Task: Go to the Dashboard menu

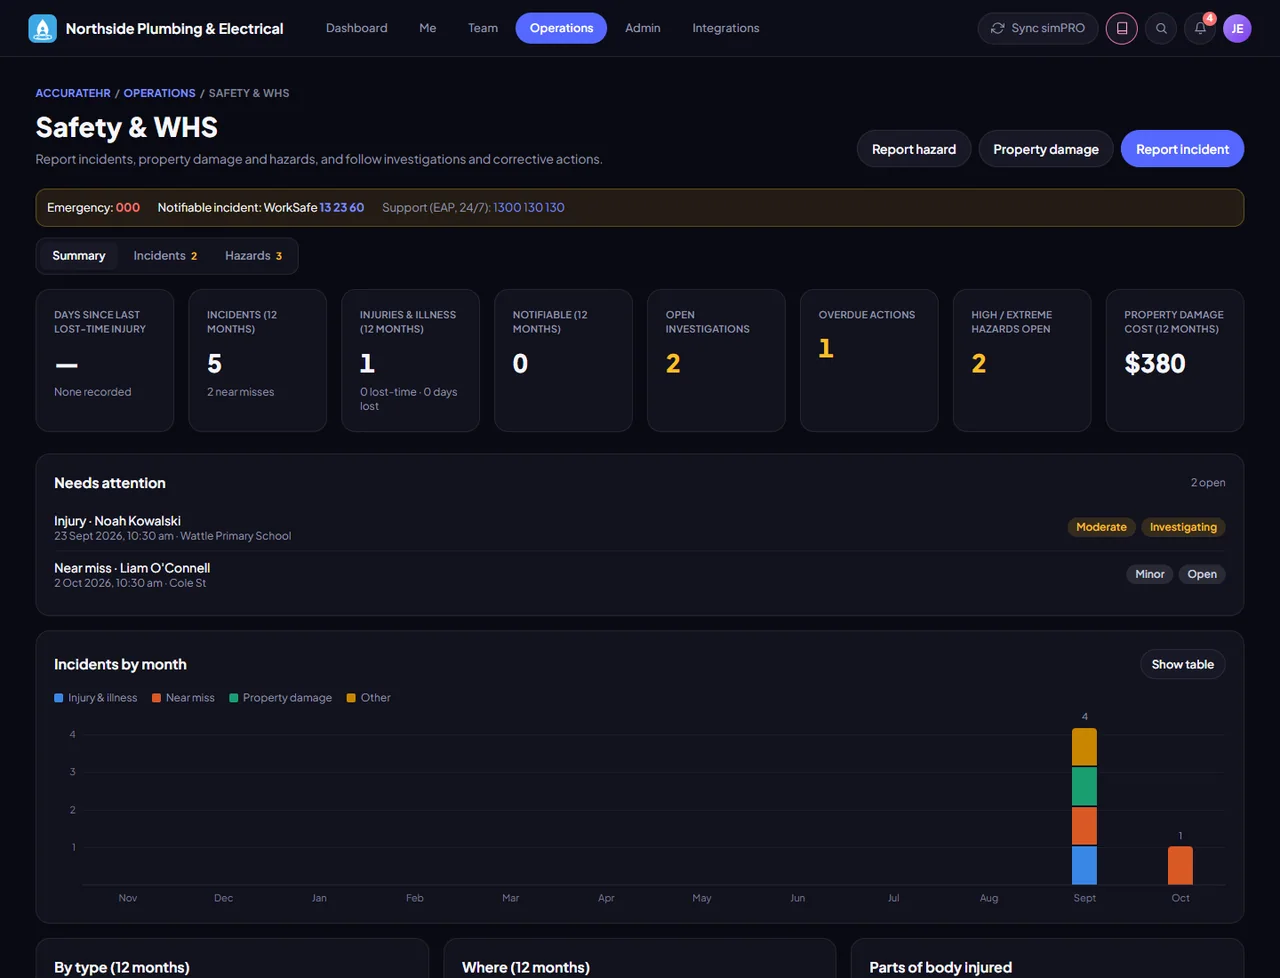Action: [x=356, y=28]
